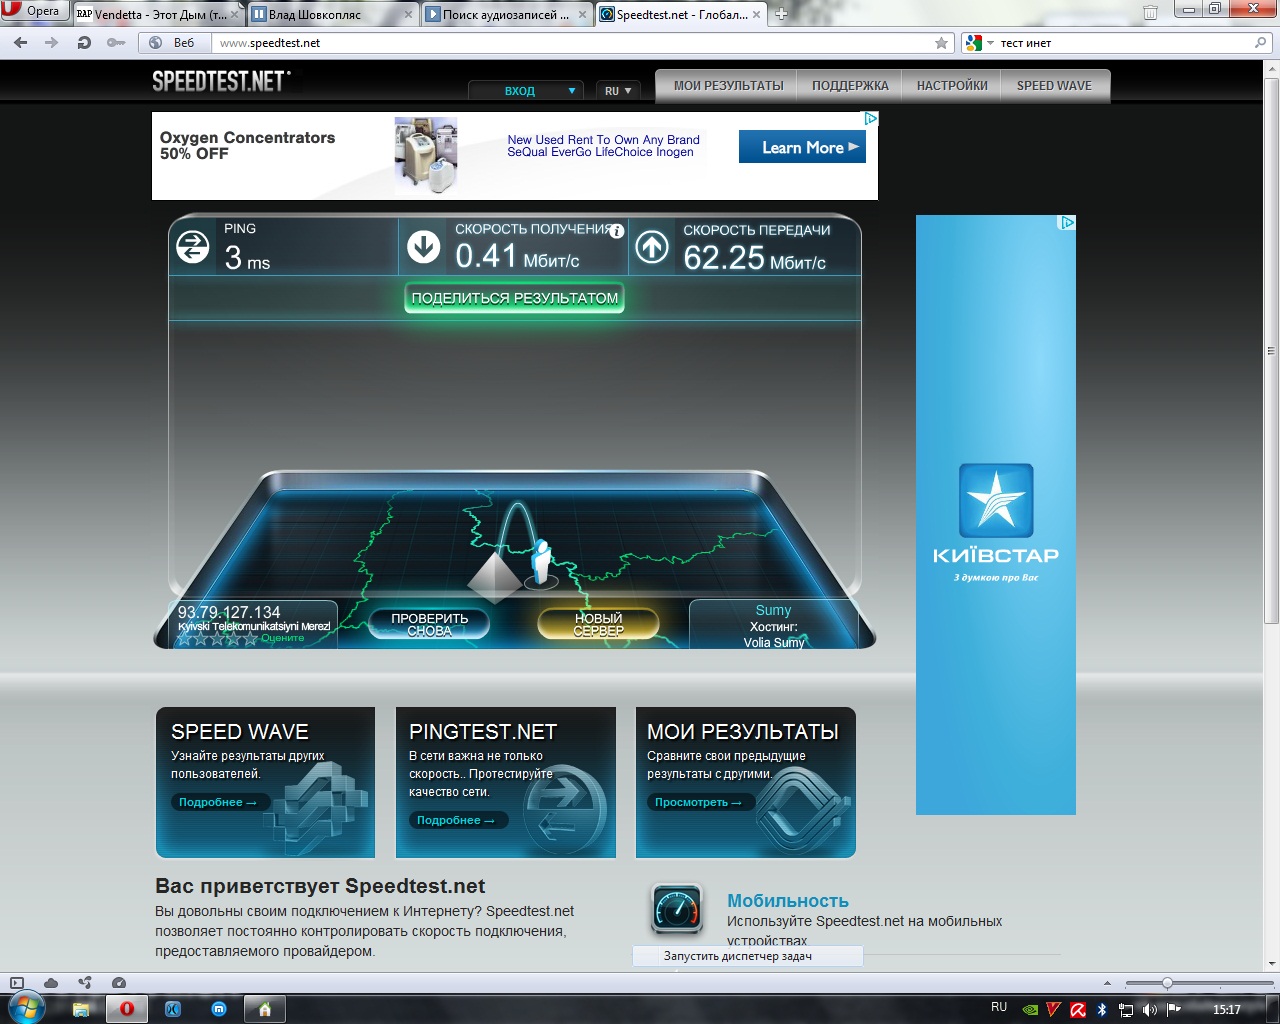Click the page zoom slider handle

coord(1167,984)
